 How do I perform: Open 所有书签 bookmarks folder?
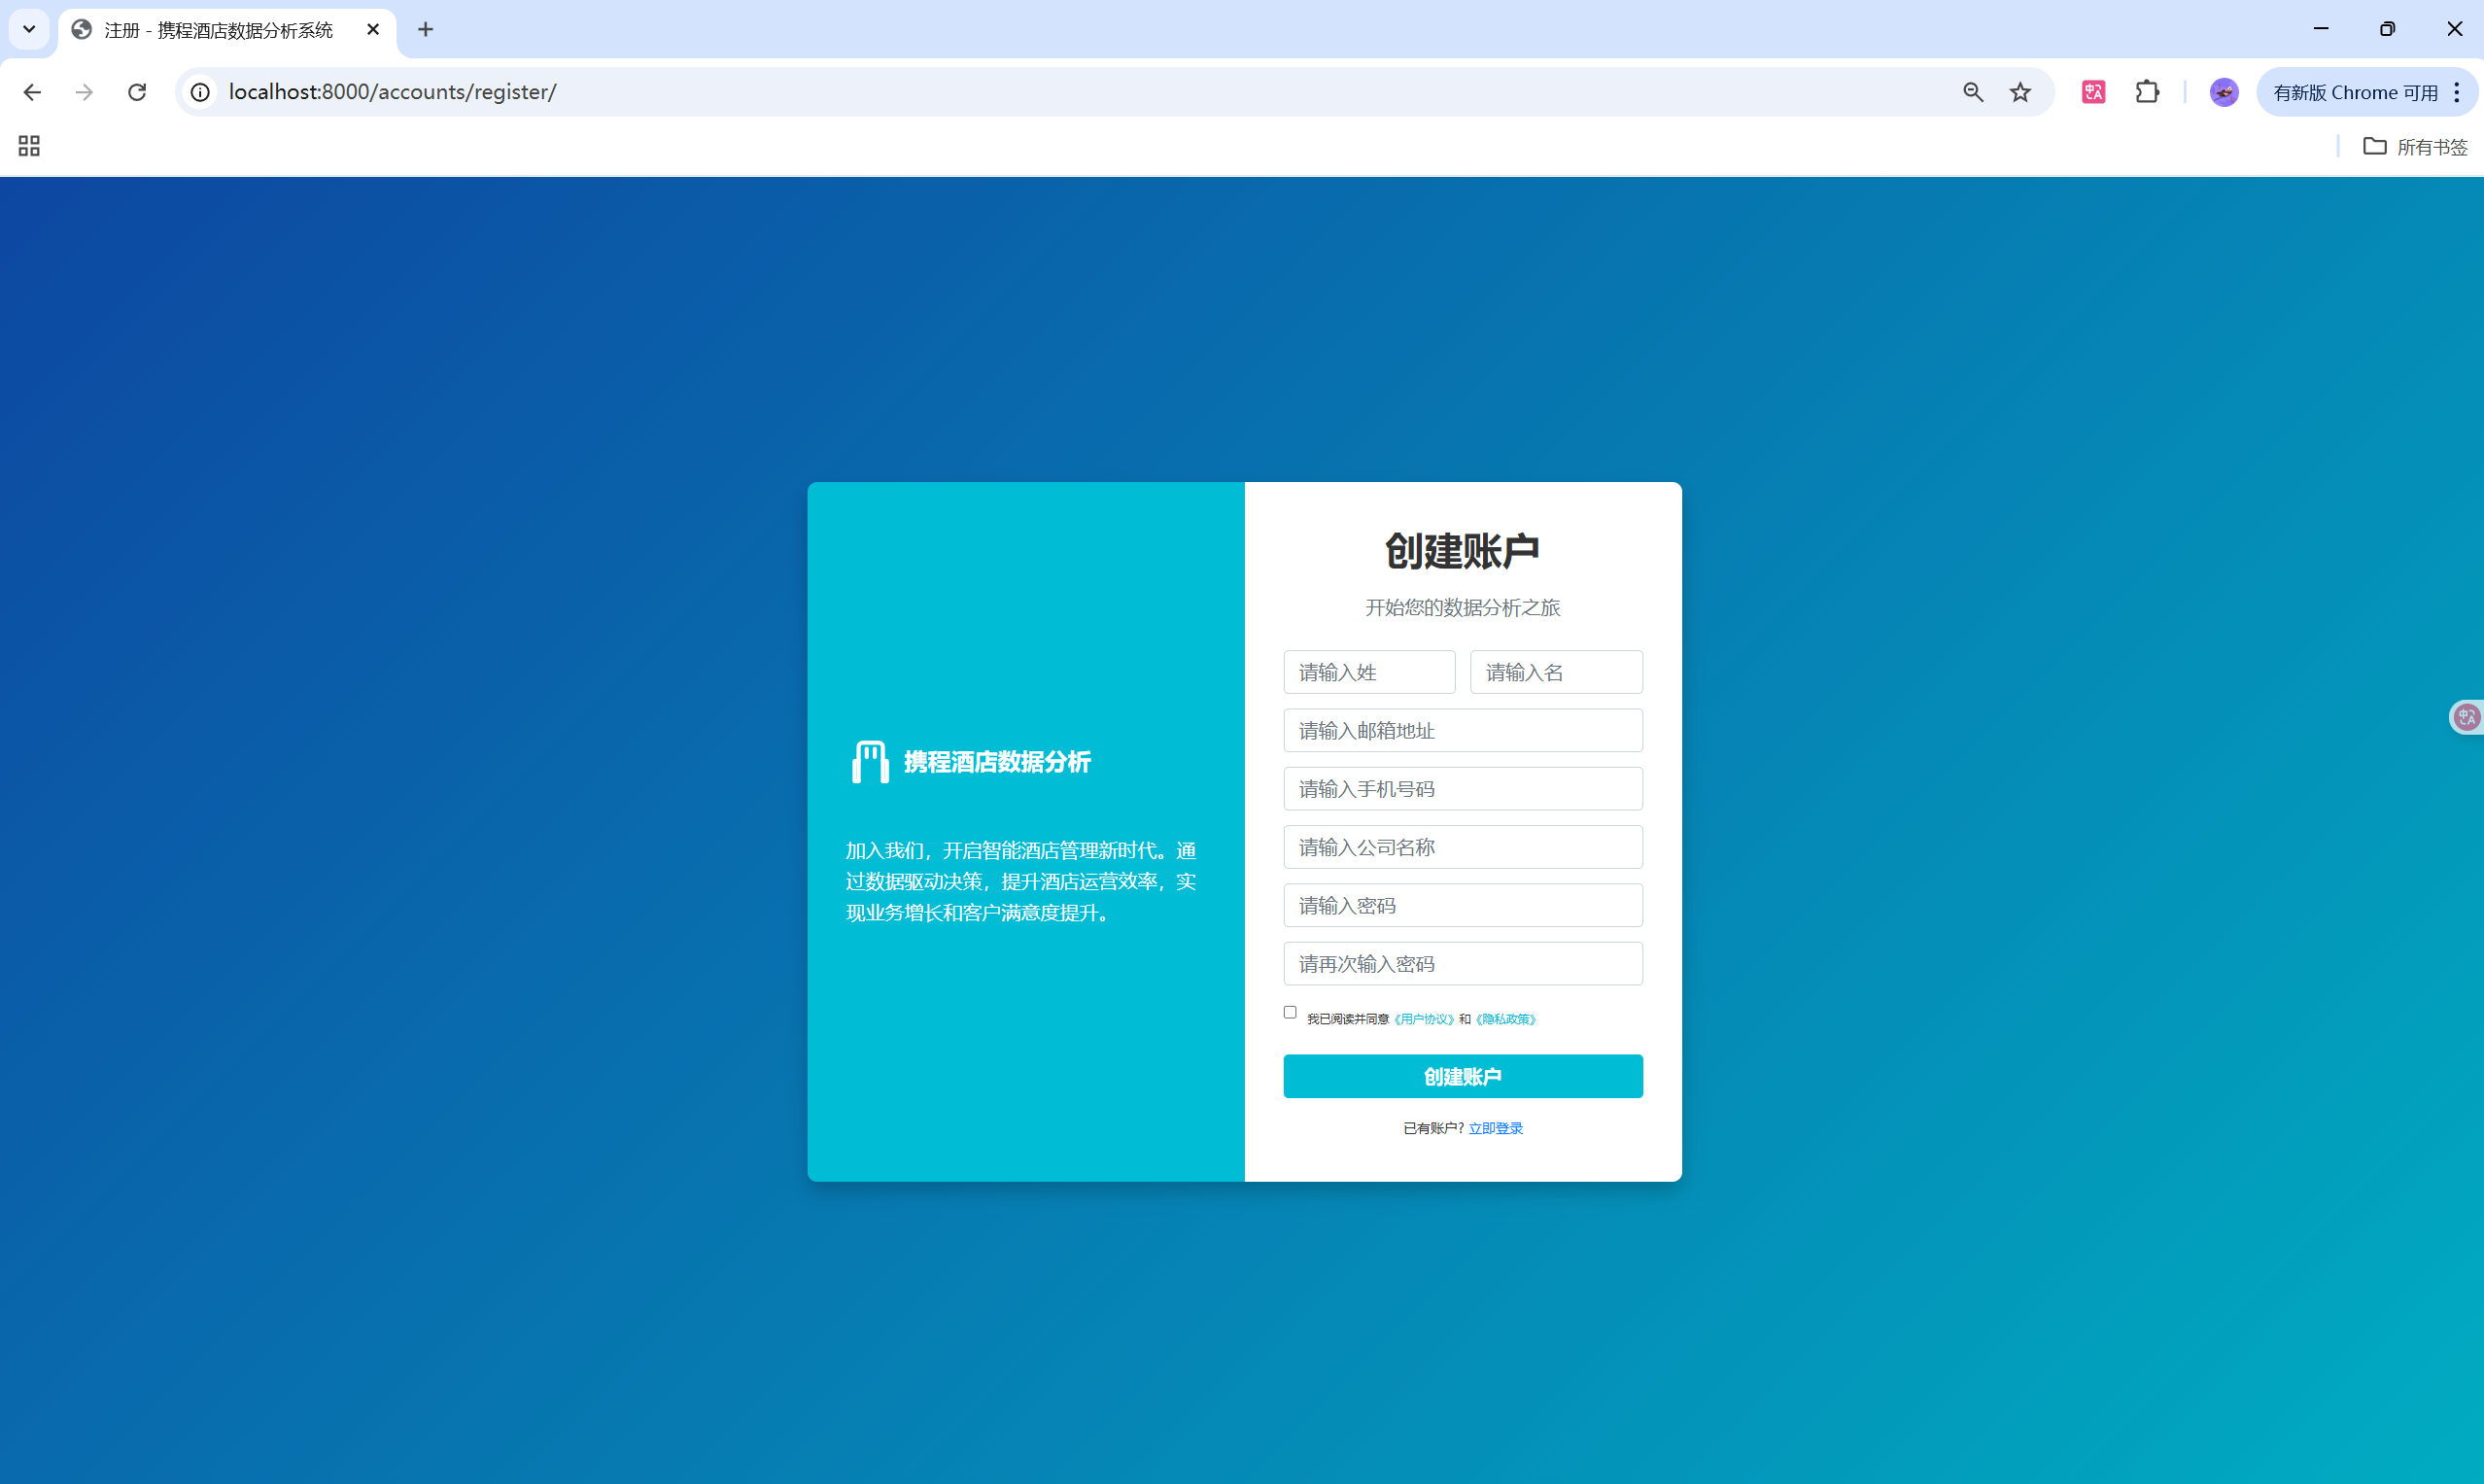point(2415,146)
